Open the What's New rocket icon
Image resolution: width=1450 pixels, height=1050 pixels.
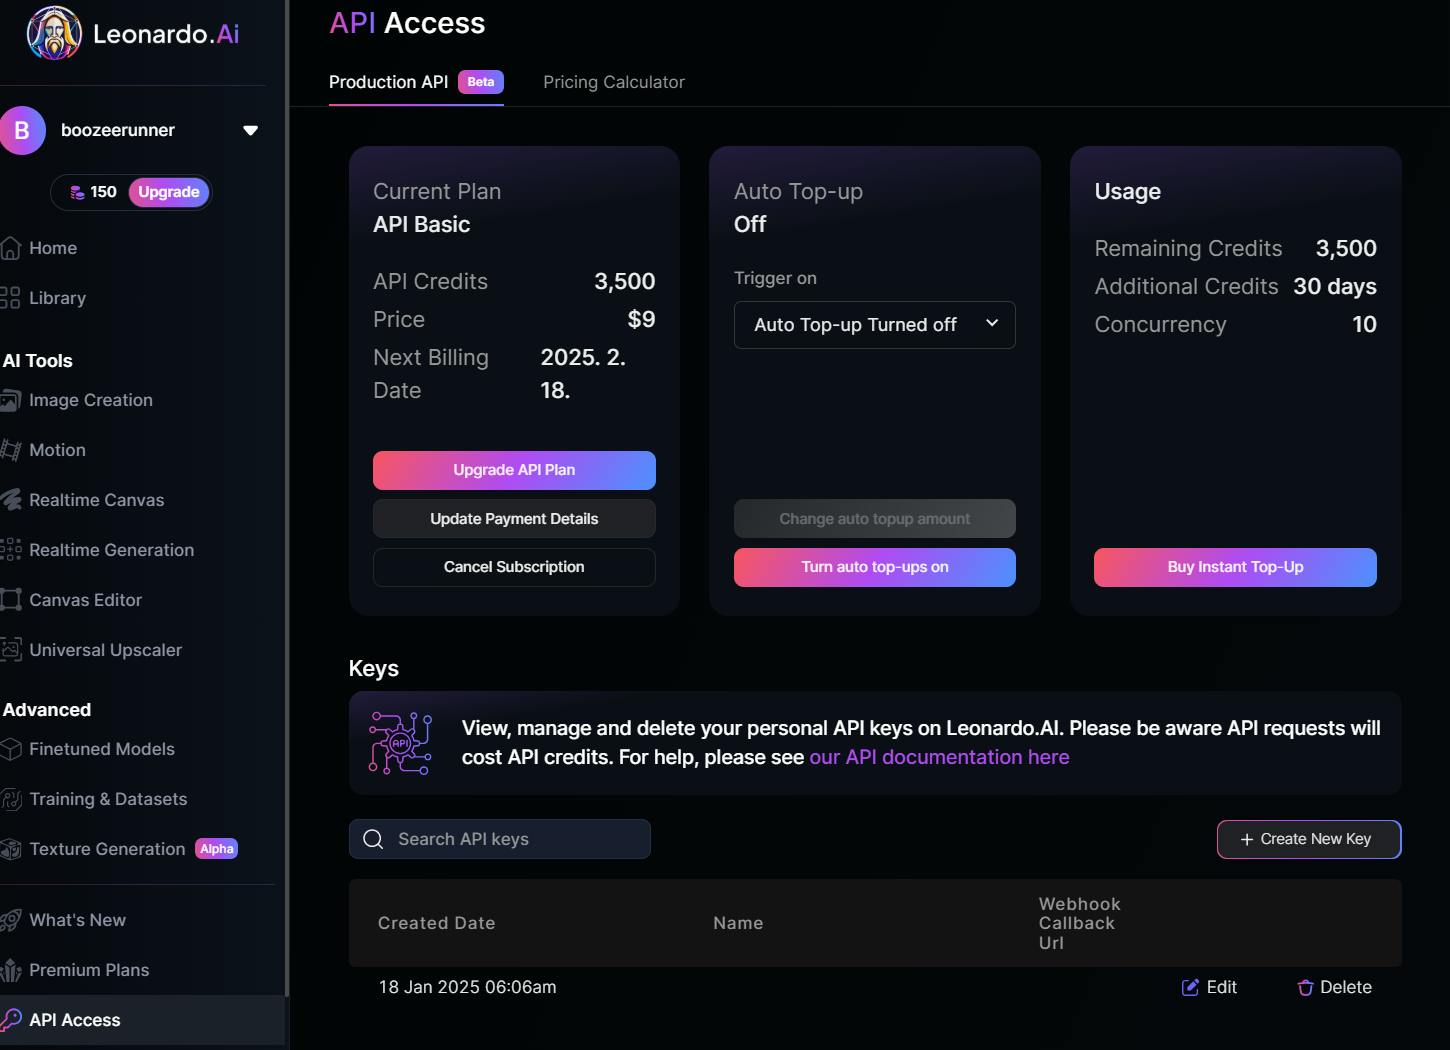[x=11, y=920]
